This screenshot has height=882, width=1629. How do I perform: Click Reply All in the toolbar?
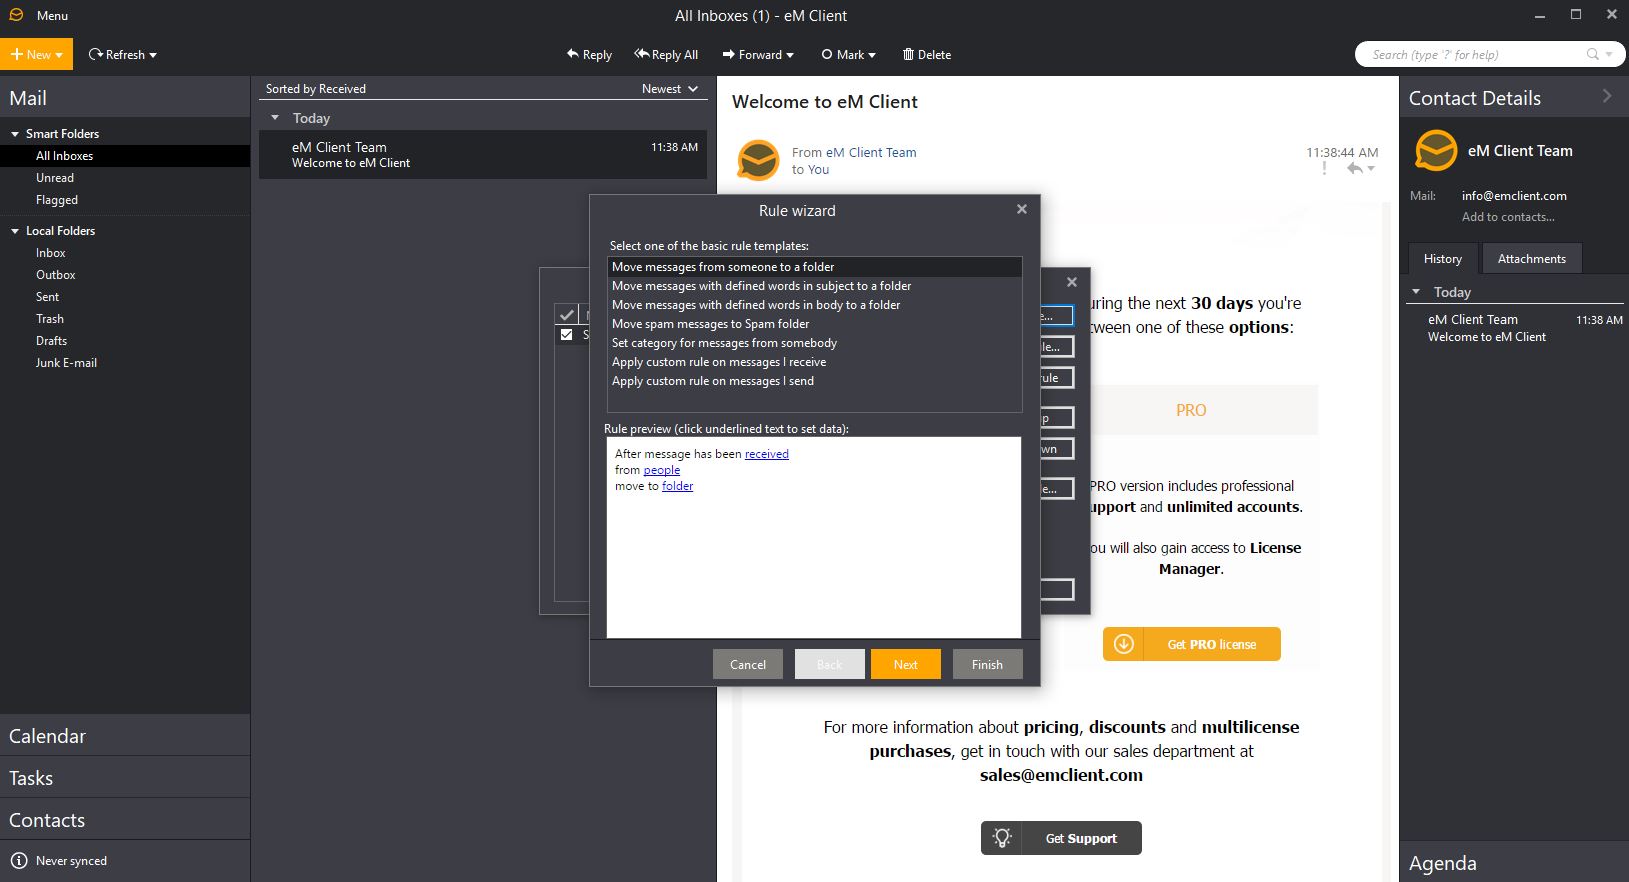(x=666, y=55)
